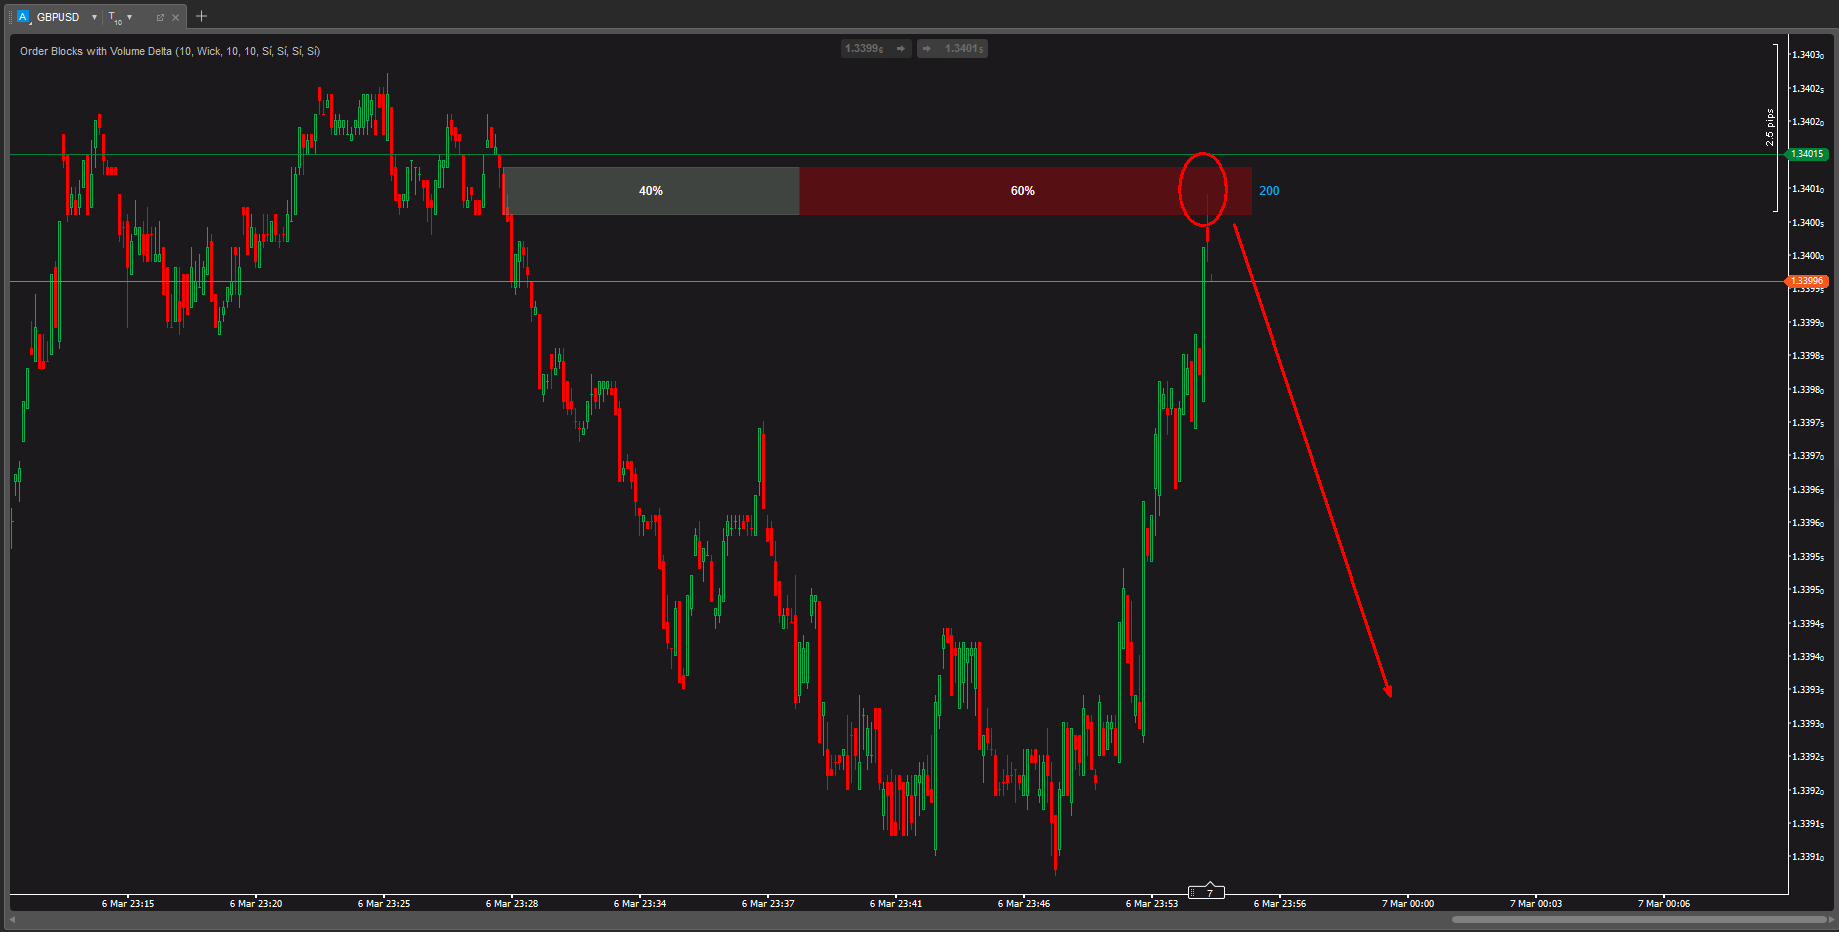Click the 40% grey order block zone

click(x=651, y=191)
